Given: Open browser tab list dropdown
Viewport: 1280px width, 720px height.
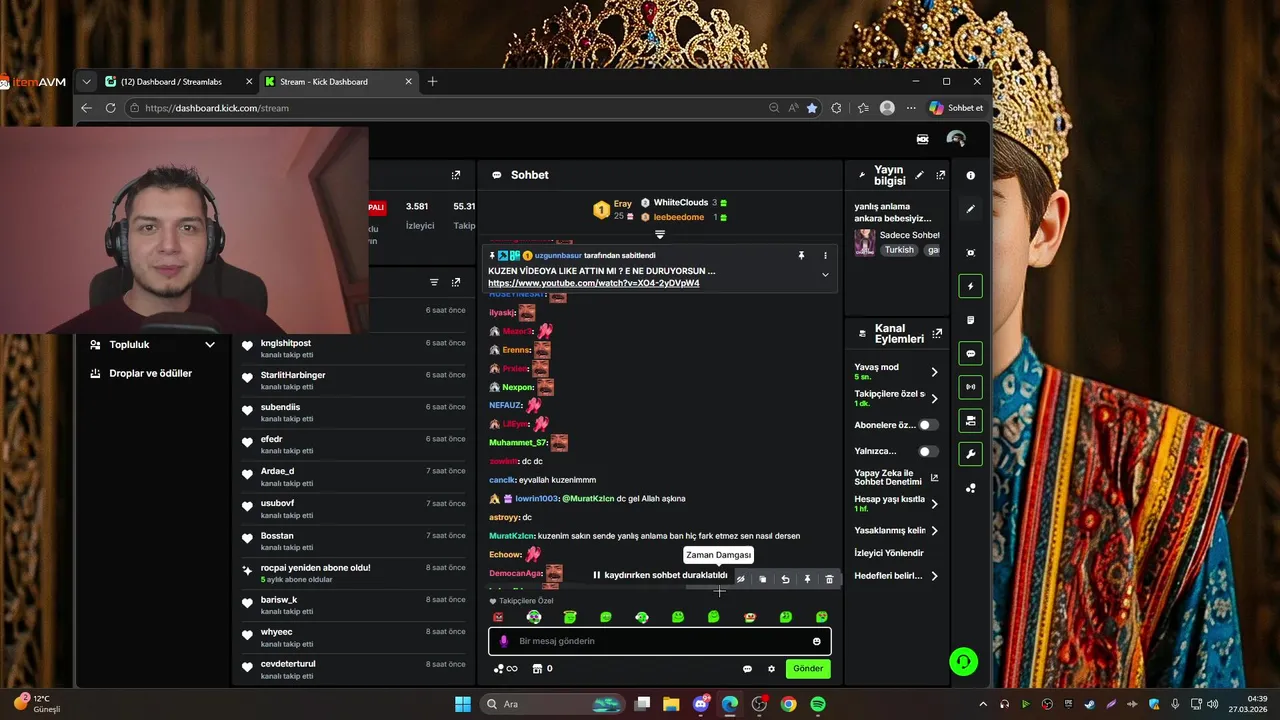Looking at the screenshot, I should [87, 82].
